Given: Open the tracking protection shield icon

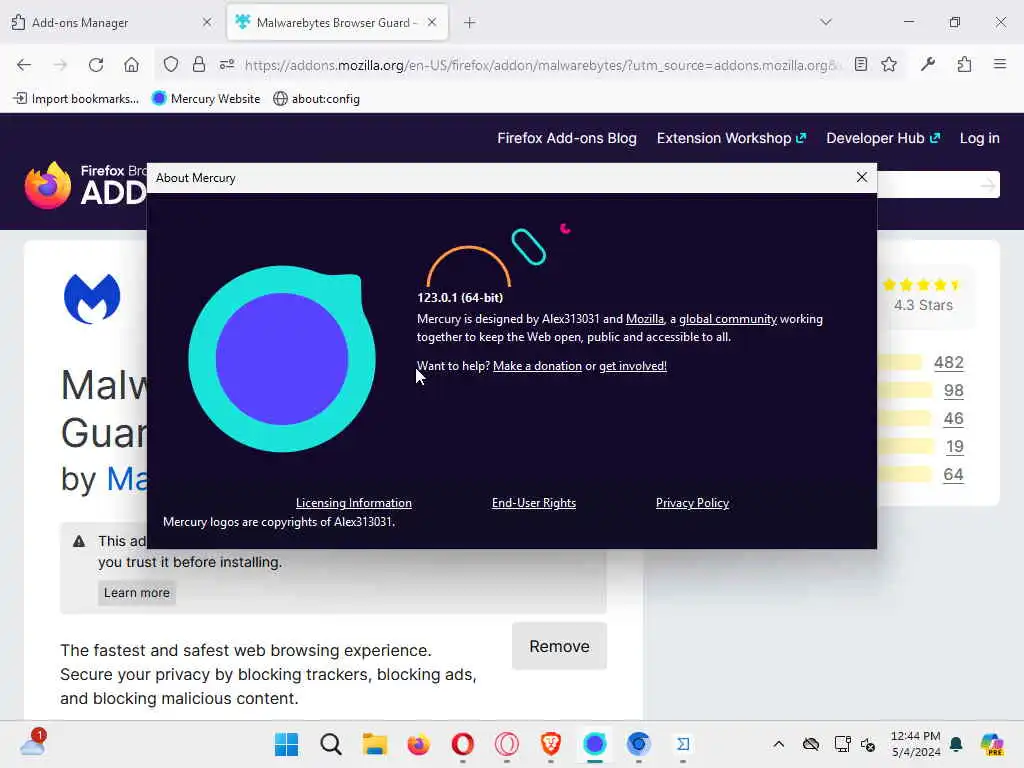Looking at the screenshot, I should (170, 64).
